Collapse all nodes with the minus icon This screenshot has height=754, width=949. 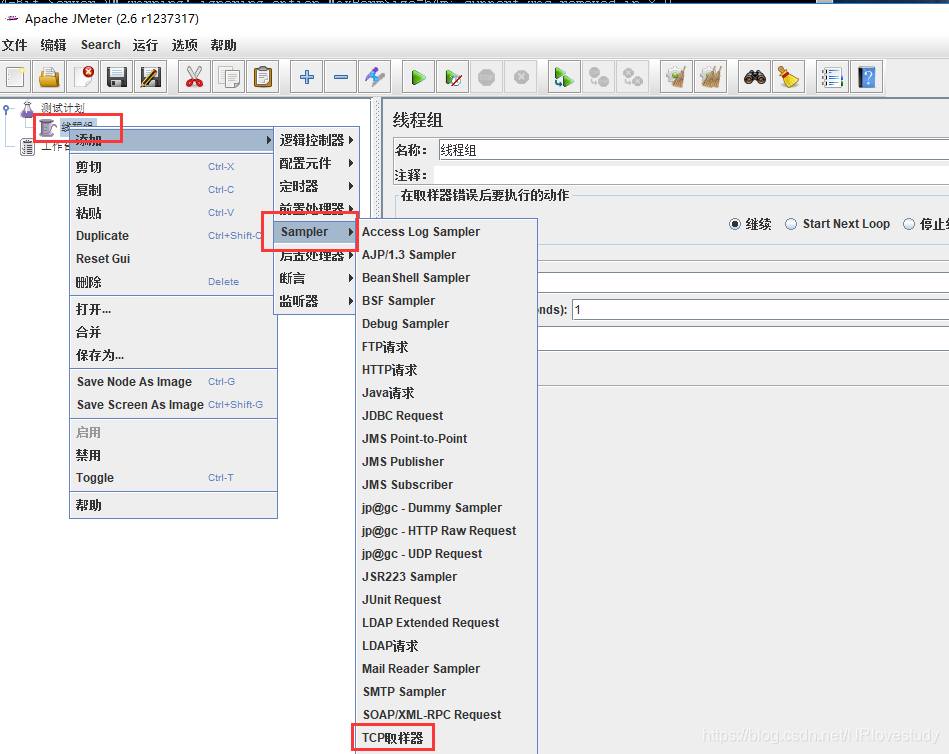pos(341,77)
